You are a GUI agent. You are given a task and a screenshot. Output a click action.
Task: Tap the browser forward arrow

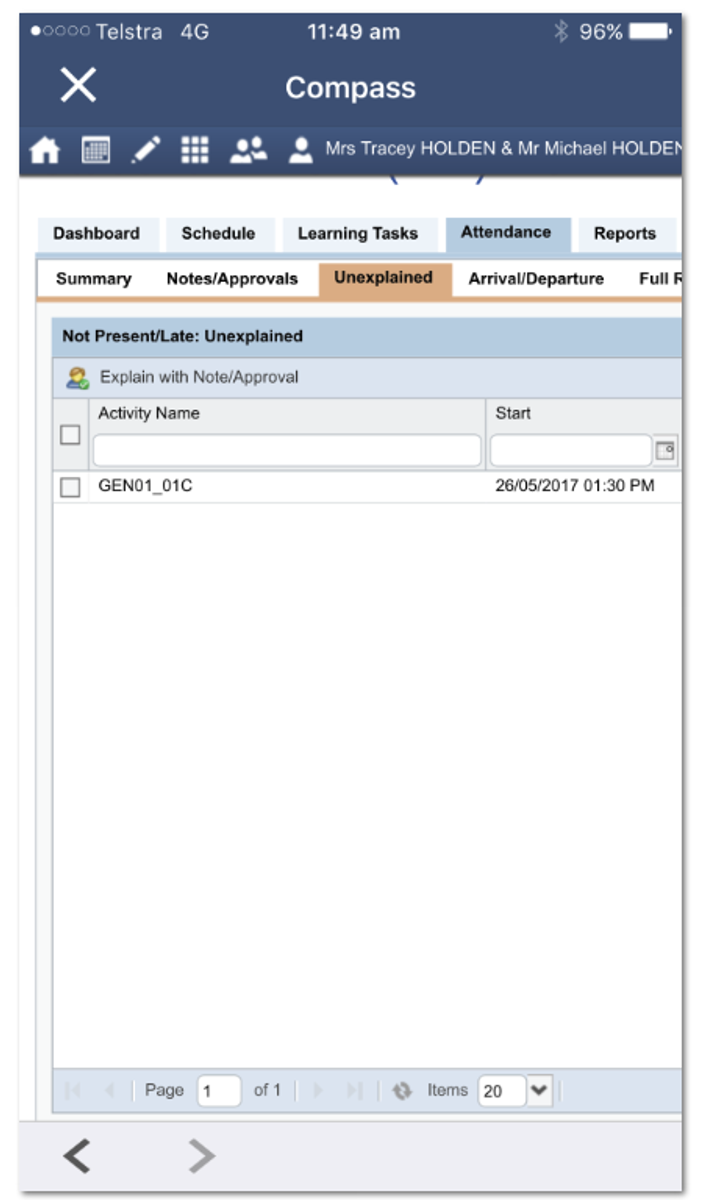[x=202, y=1157]
